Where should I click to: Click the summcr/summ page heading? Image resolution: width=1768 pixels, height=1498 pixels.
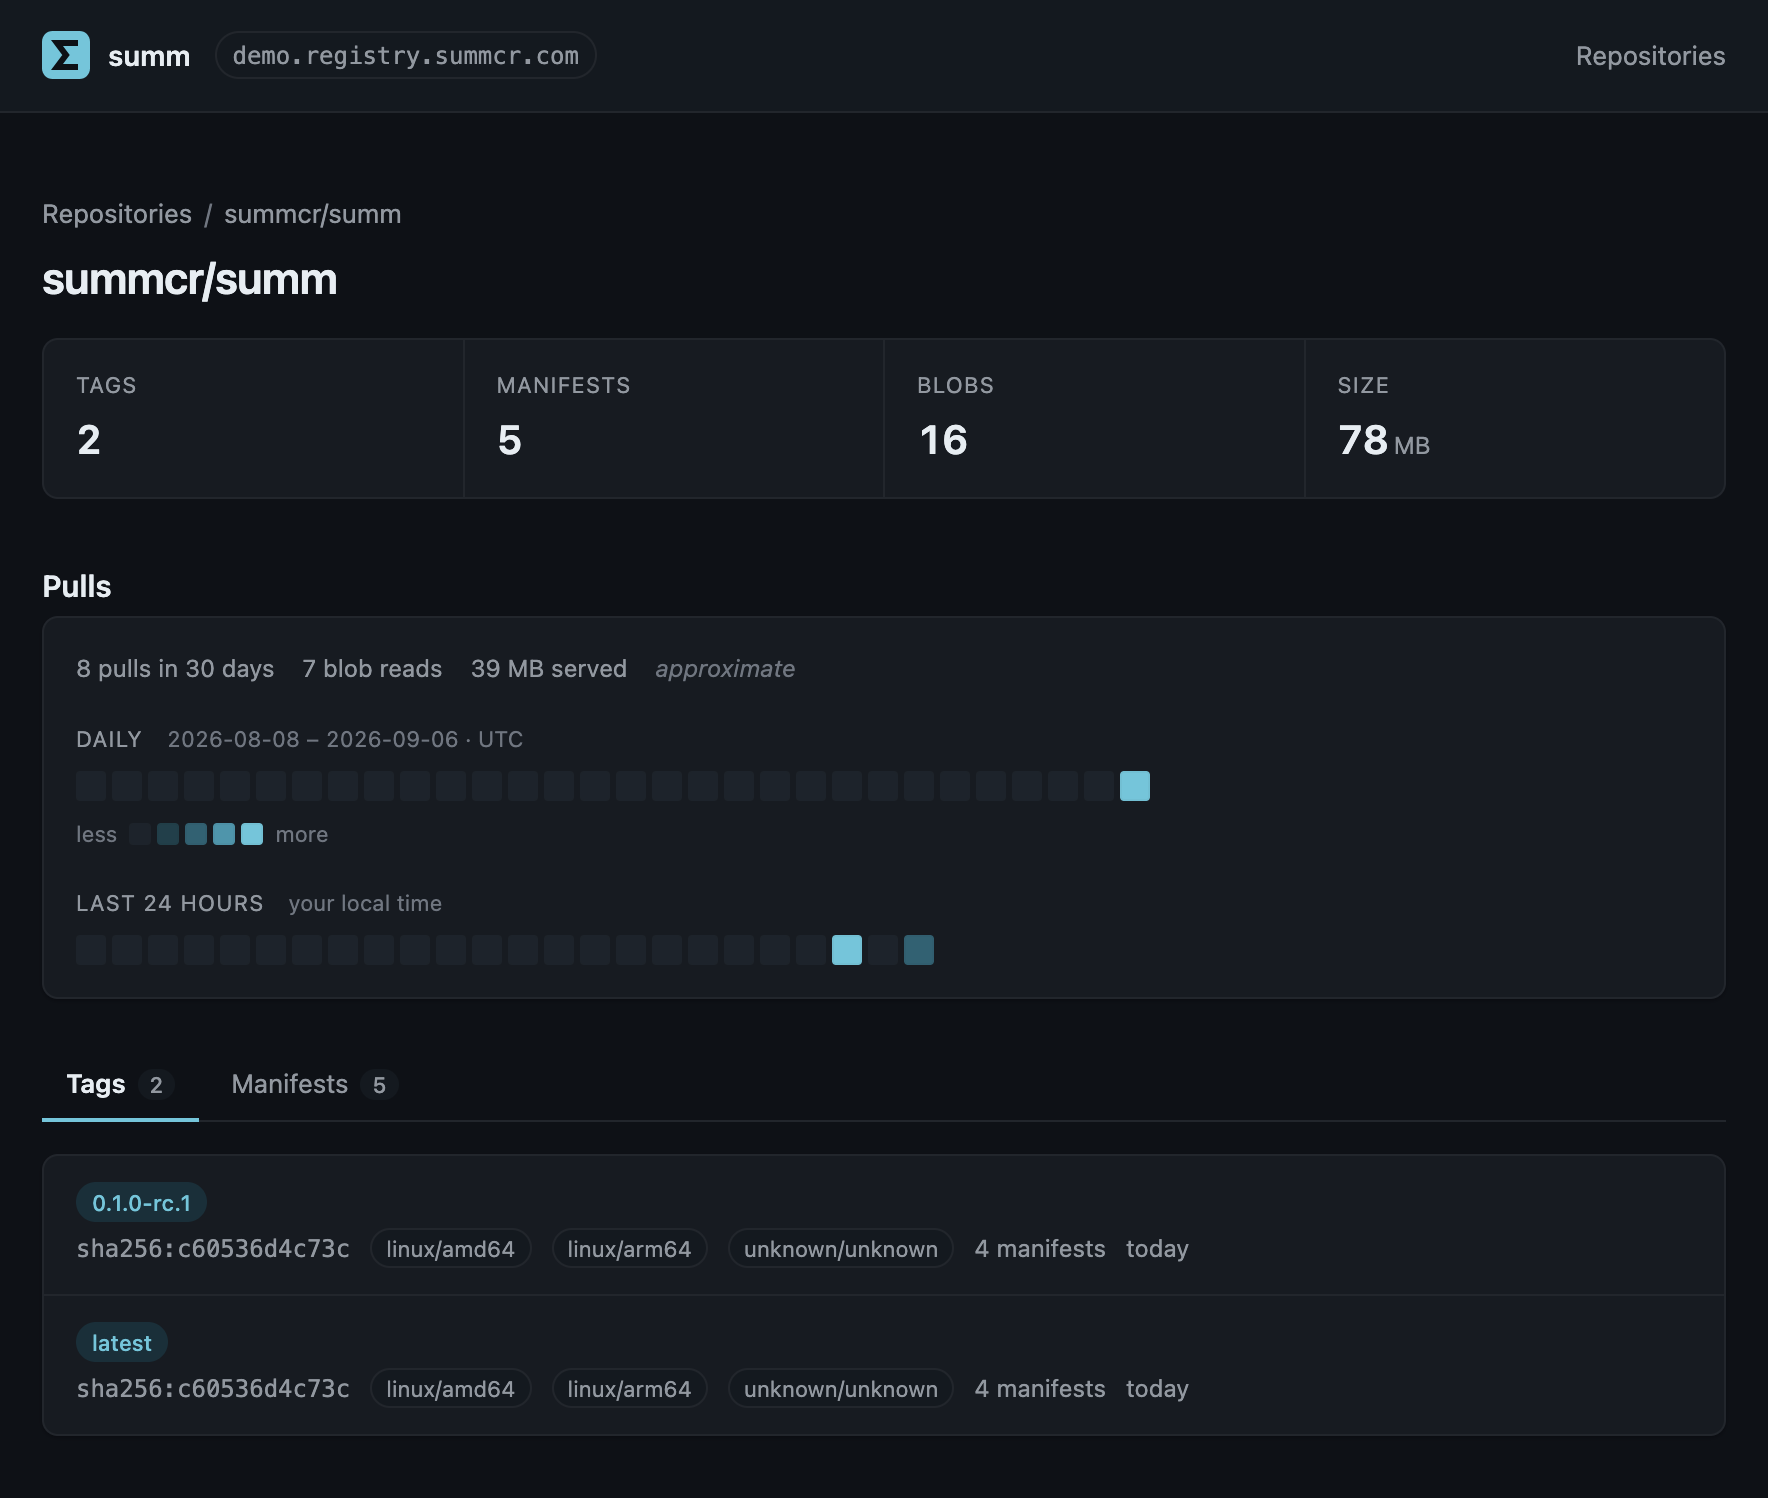click(x=189, y=279)
